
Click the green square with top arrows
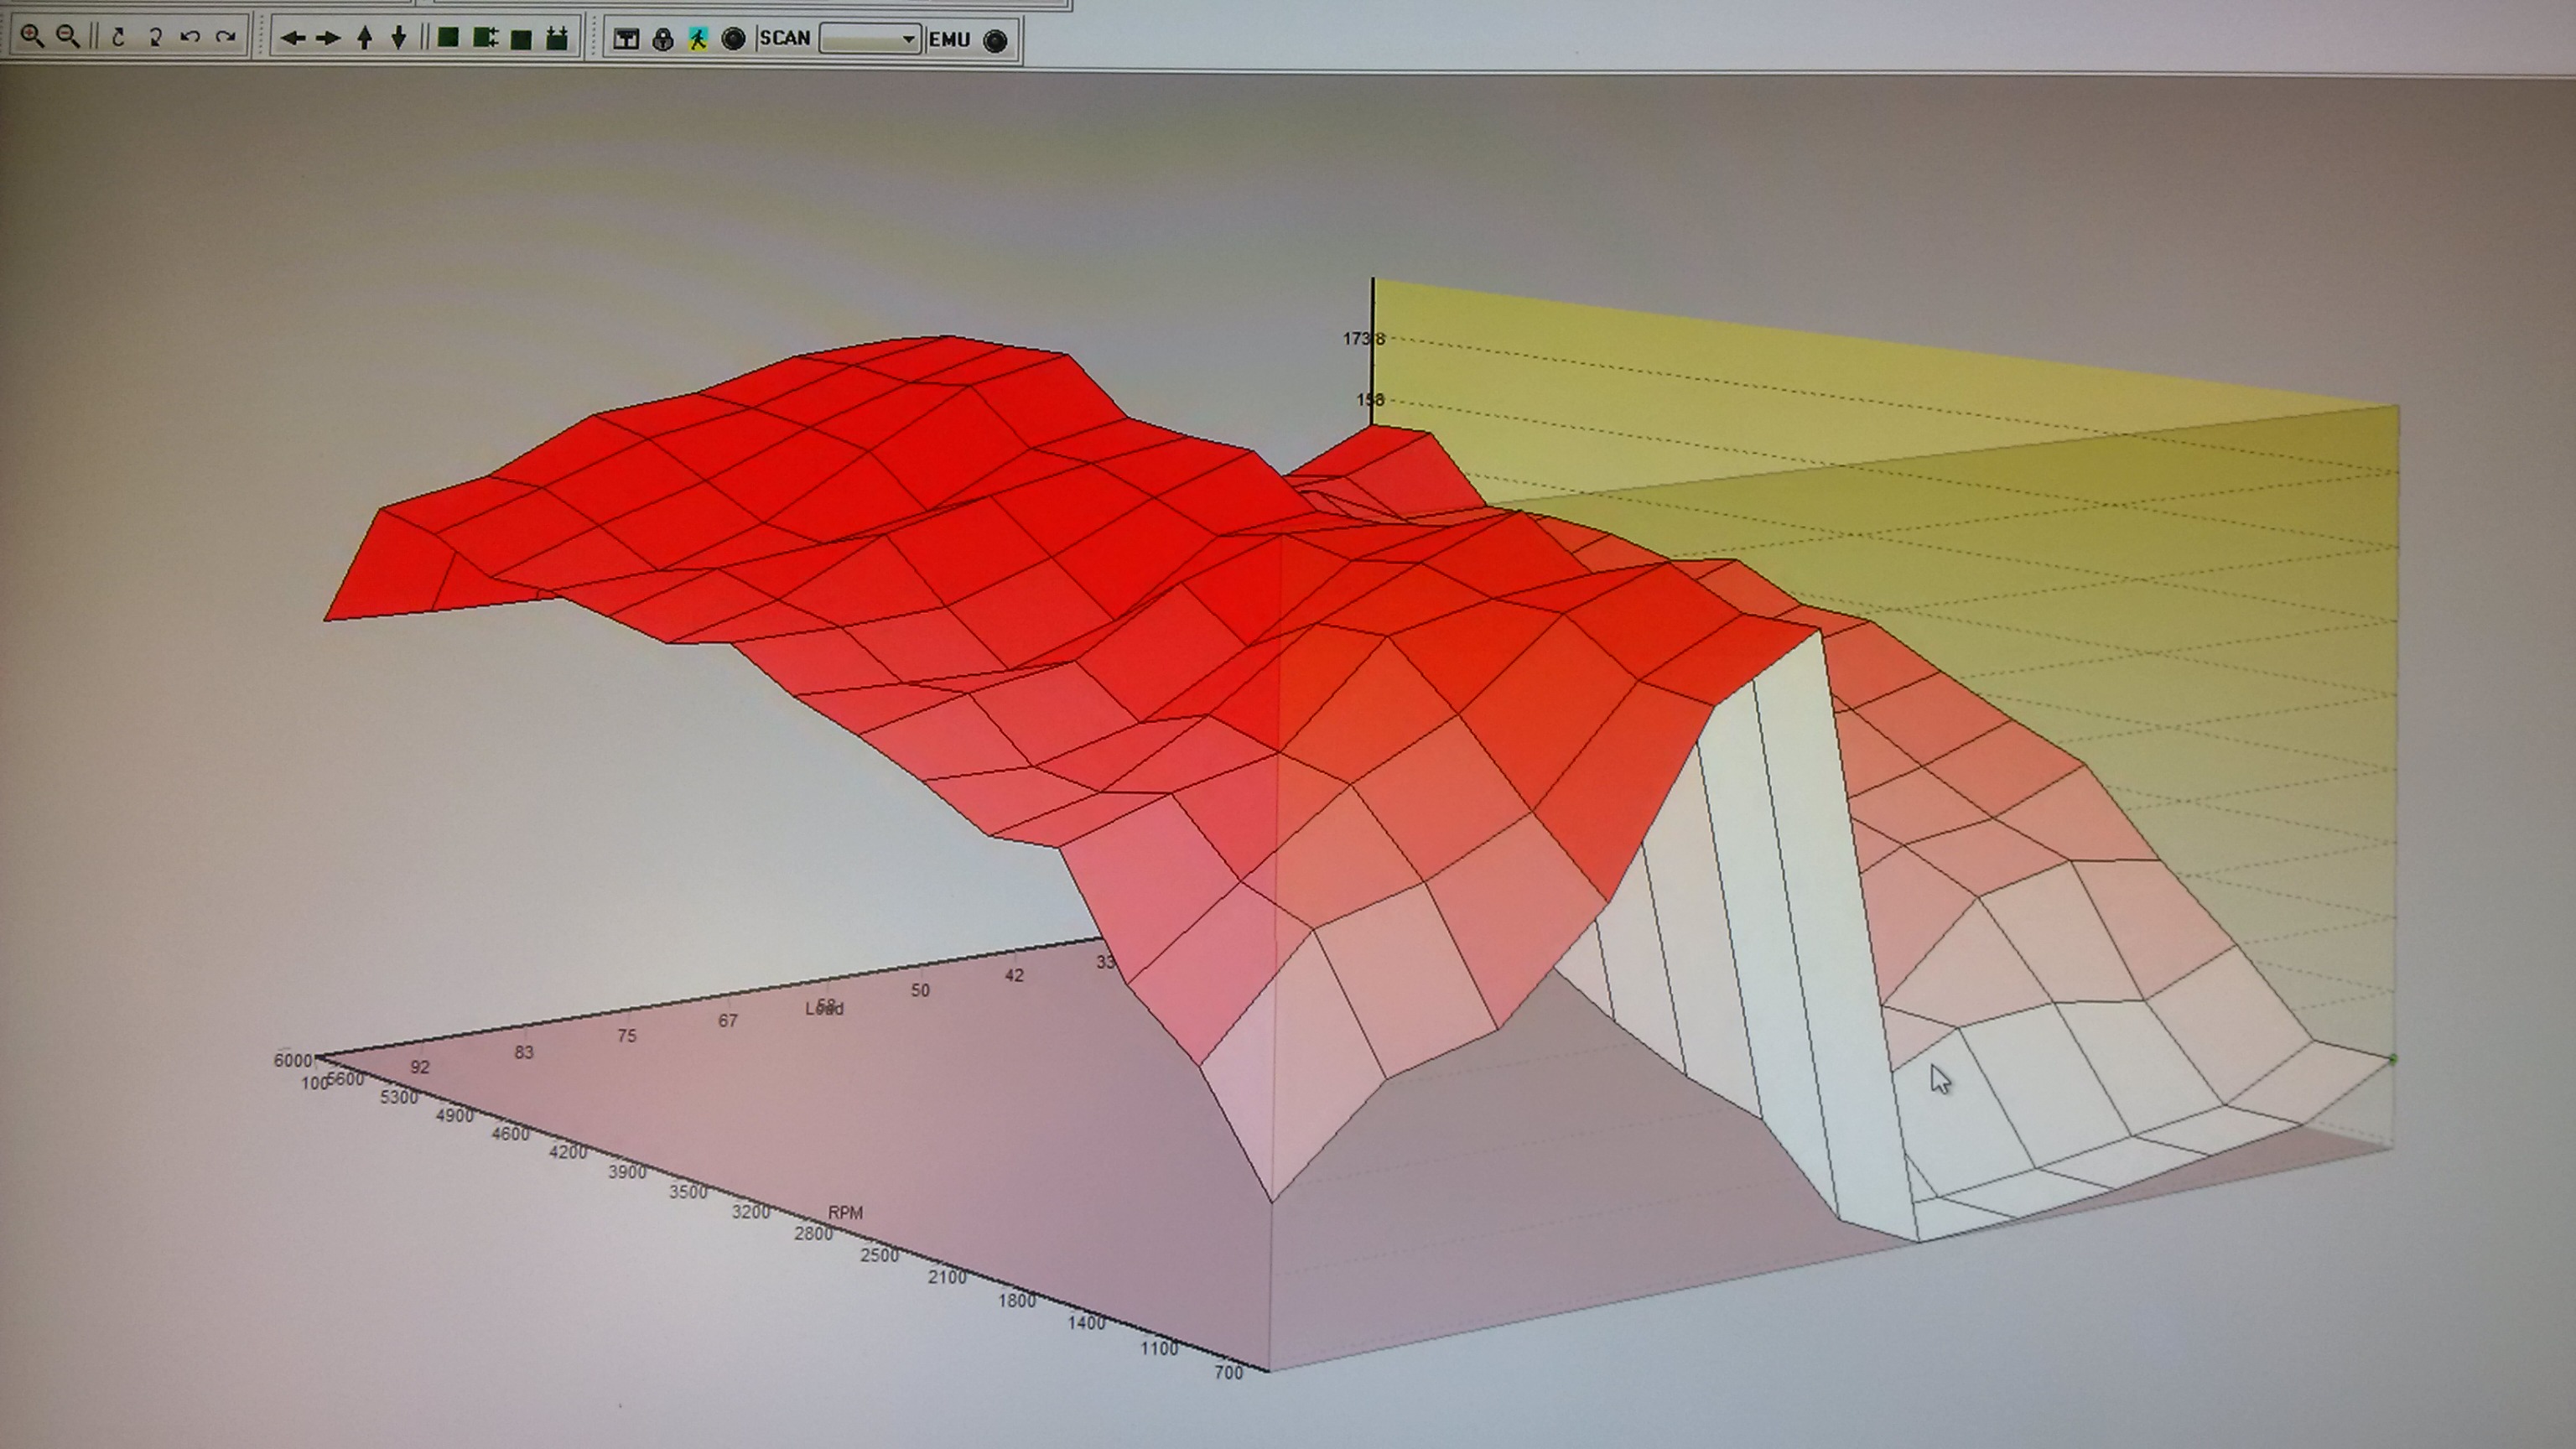pos(556,38)
